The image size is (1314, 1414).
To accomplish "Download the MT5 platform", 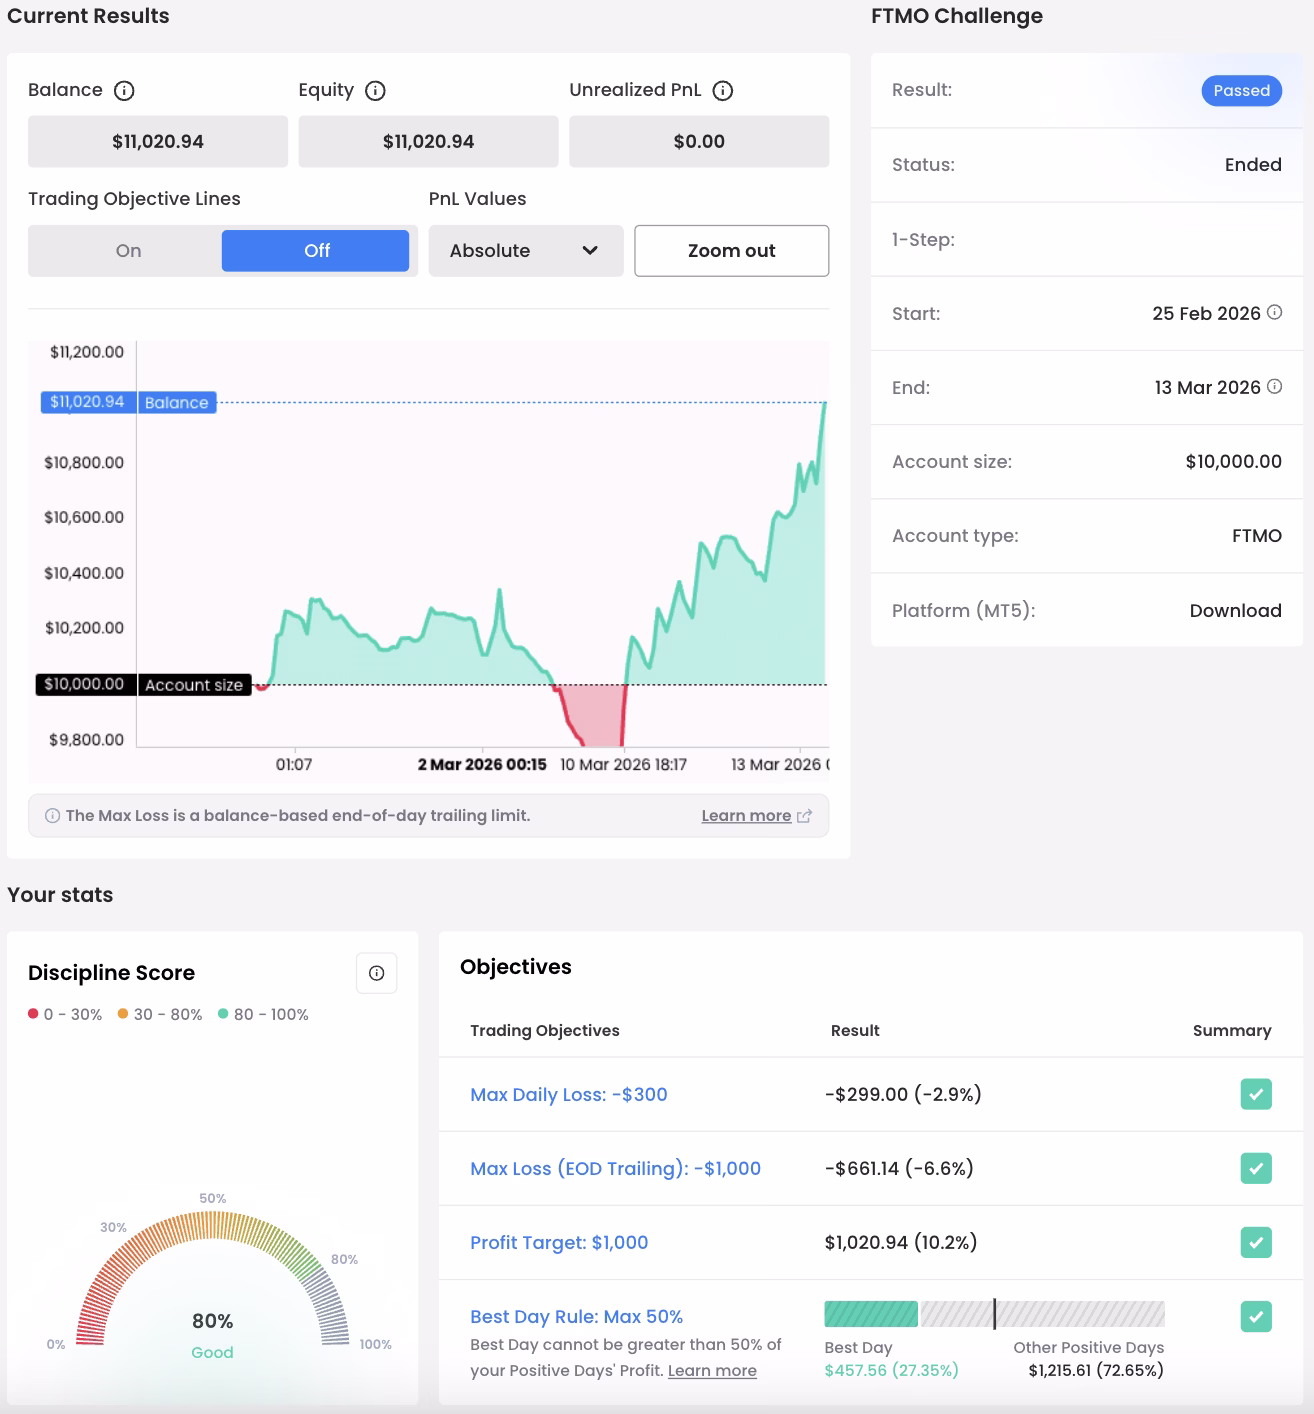I will (x=1235, y=610).
